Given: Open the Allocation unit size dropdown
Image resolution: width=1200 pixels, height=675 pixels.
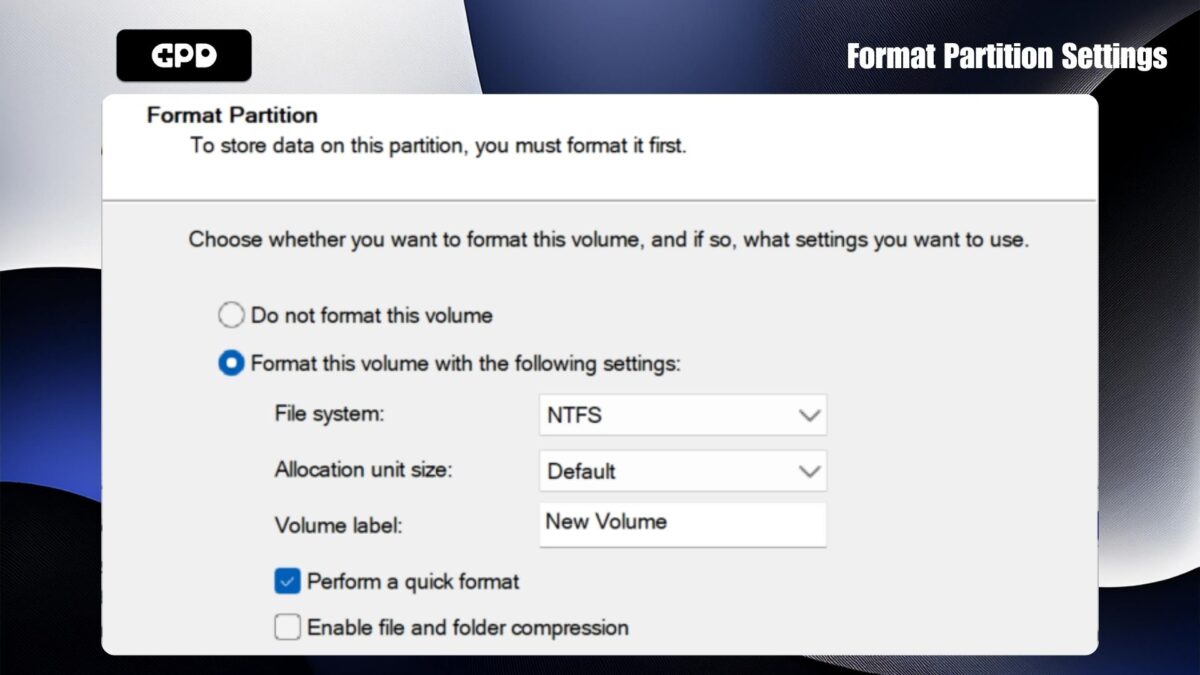Looking at the screenshot, I should pos(683,470).
